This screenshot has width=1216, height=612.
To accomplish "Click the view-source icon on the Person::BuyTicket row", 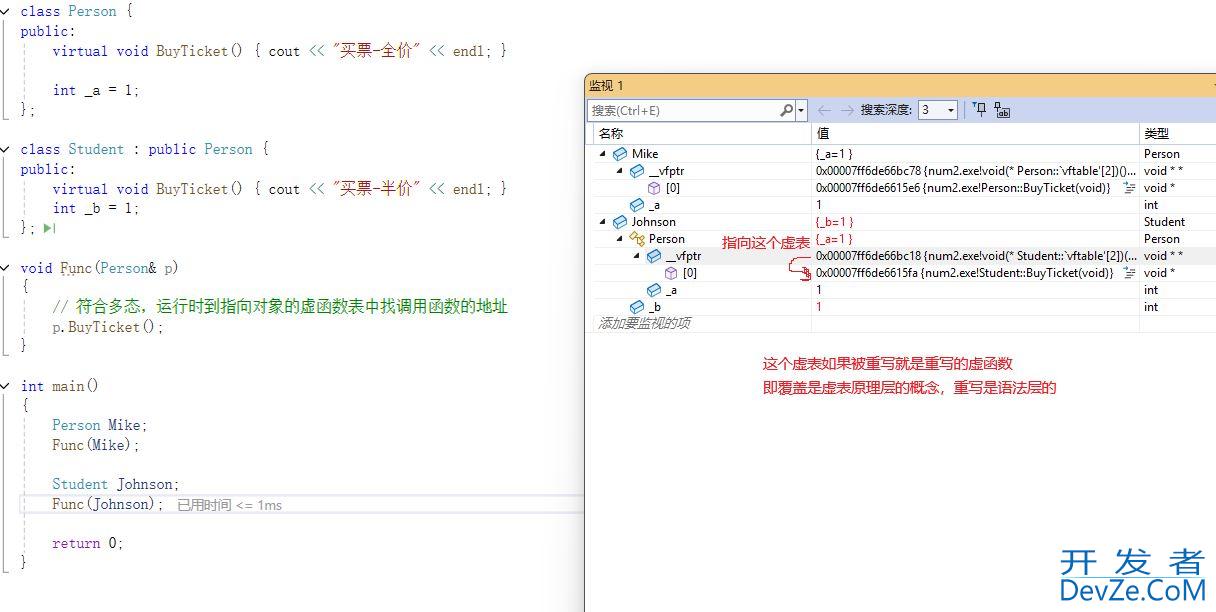I will click(1129, 188).
